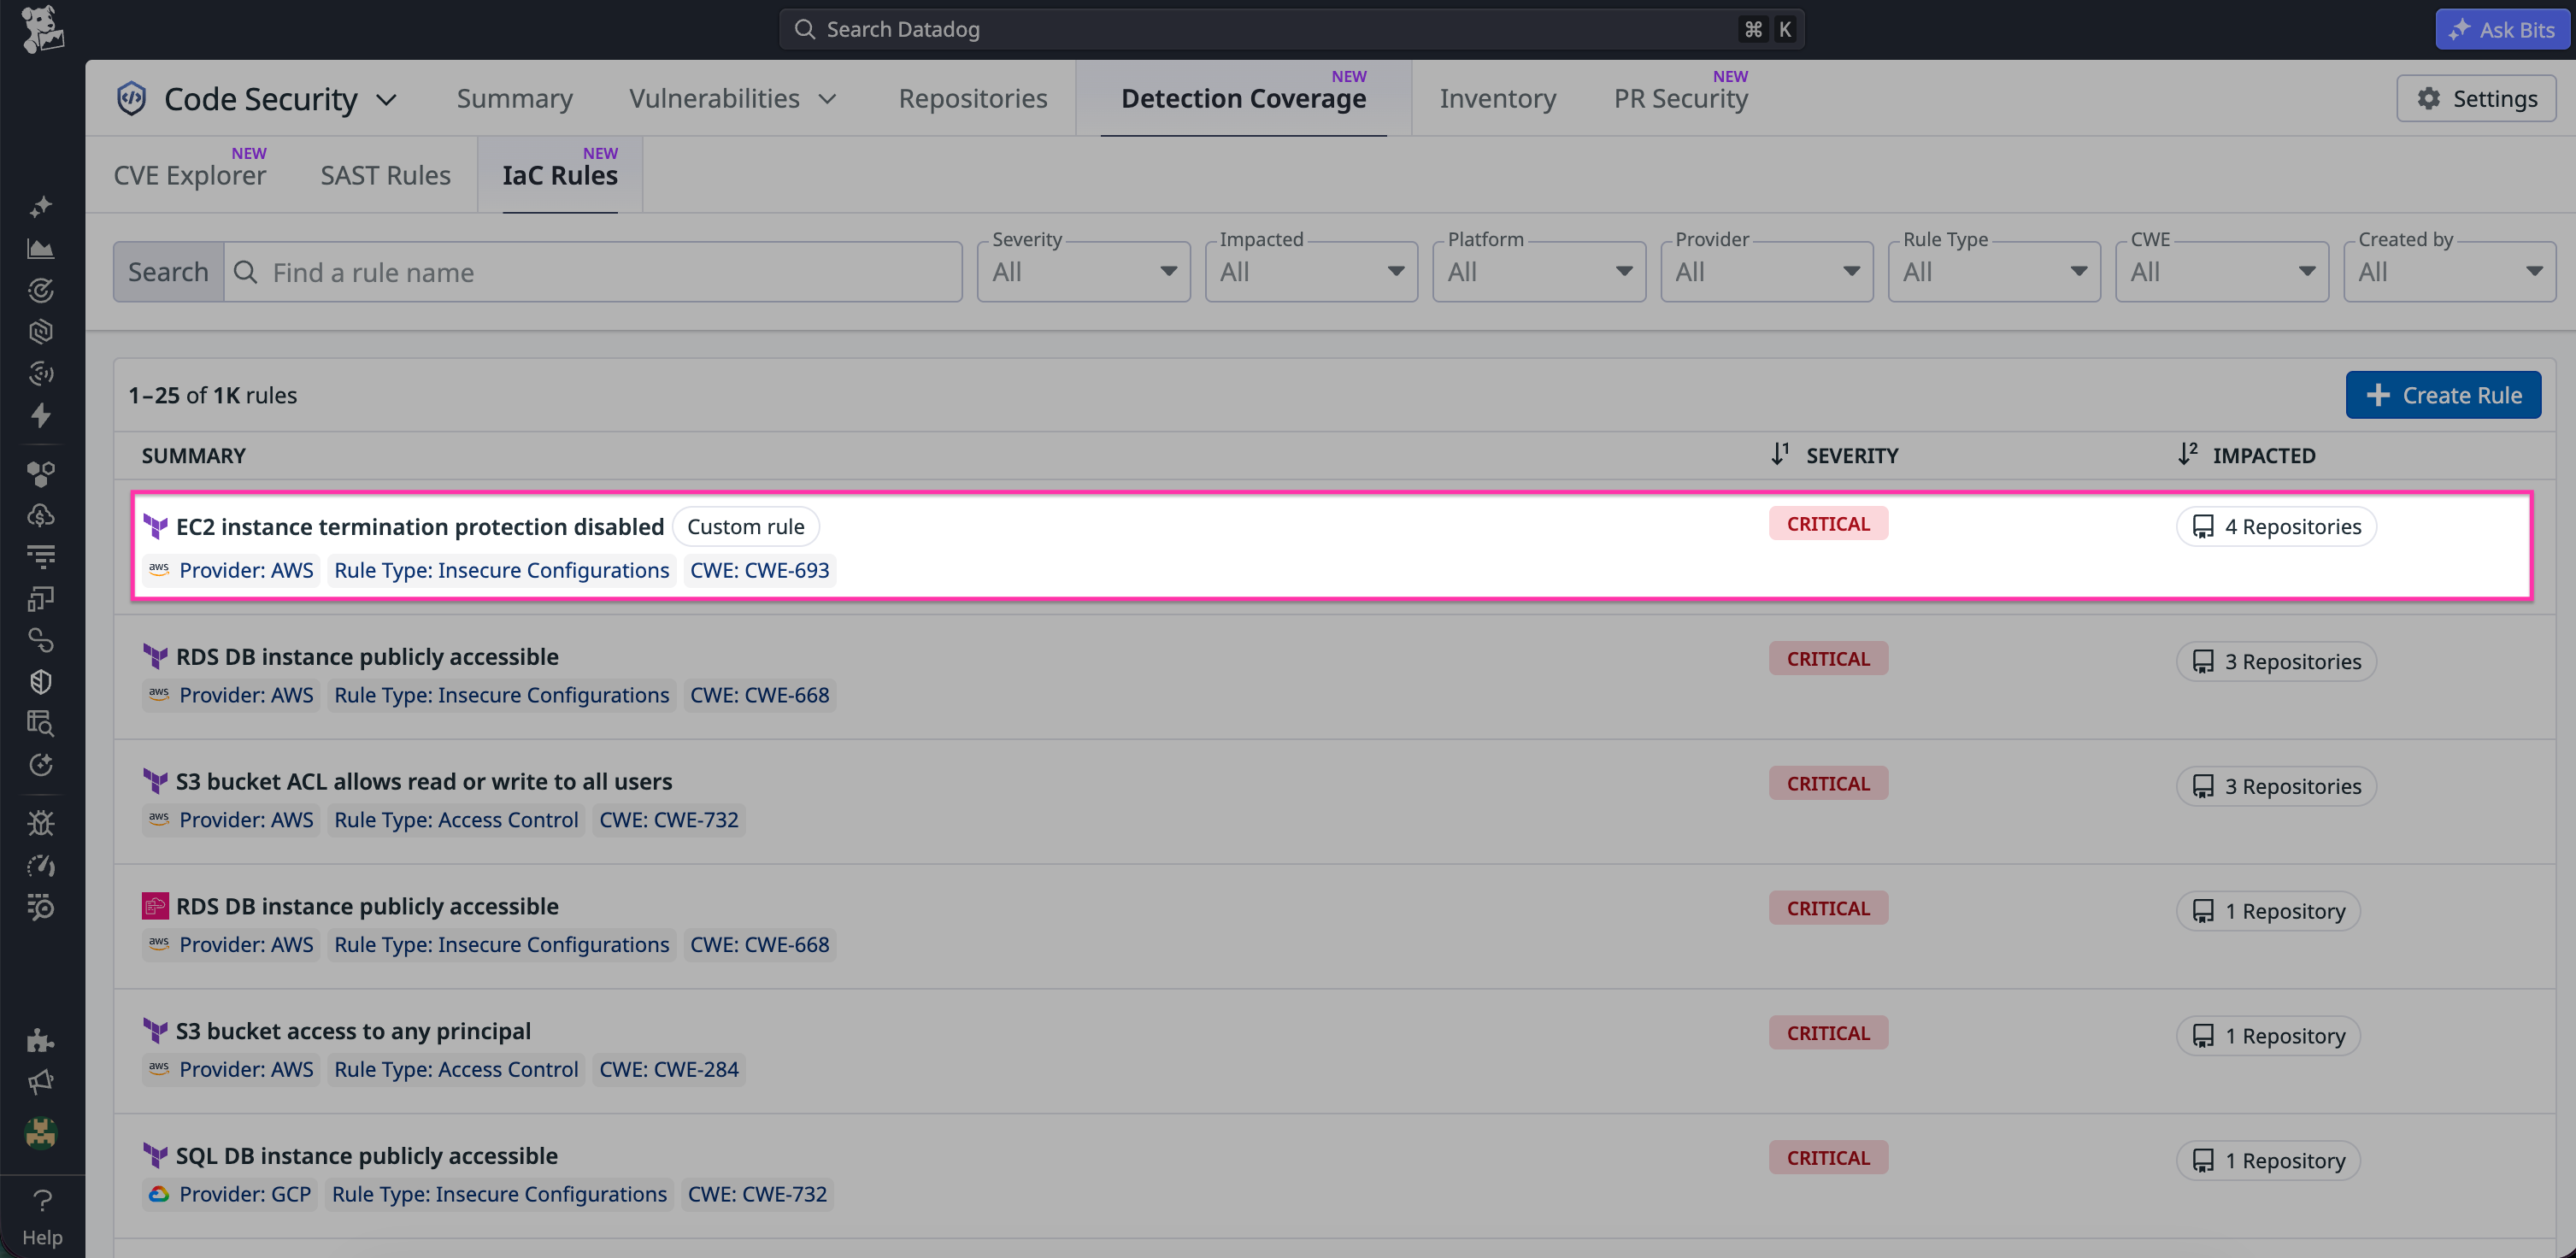
Task: Open the bug tracking sidebar icon
Action: [x=41, y=823]
